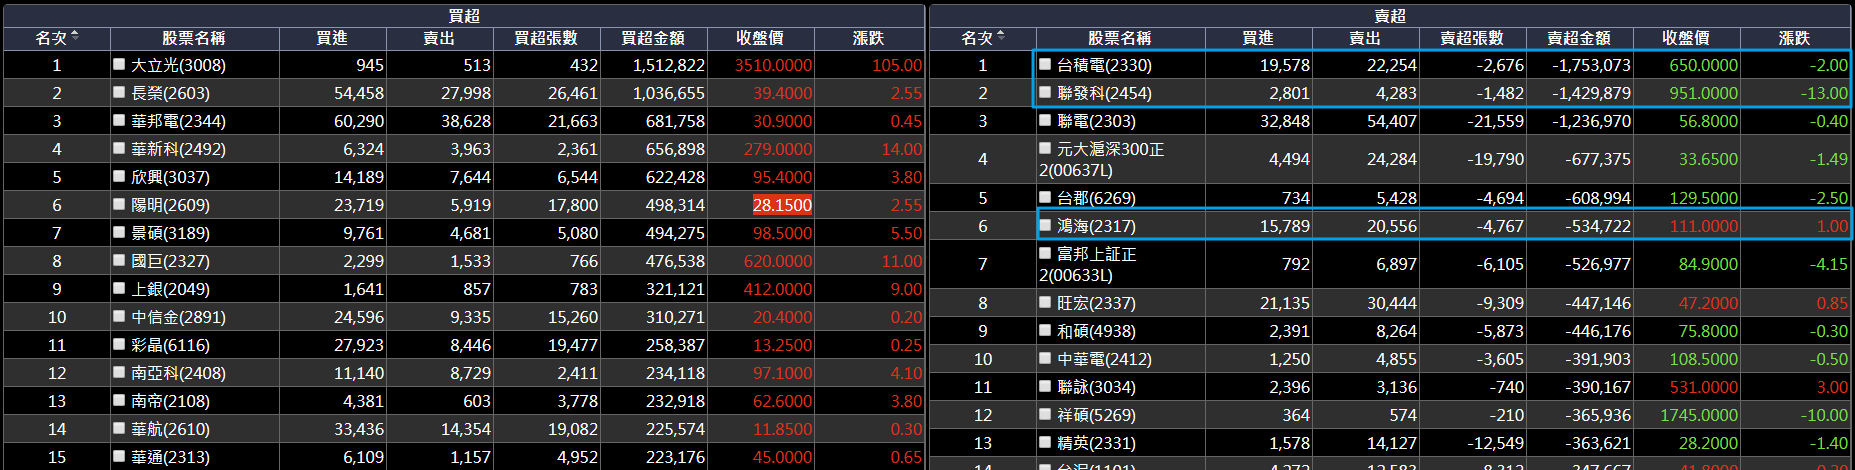Viewport: 1855px width, 470px height.
Task: Tick checkbox for 聯發科(2454)
Action: click(1045, 92)
